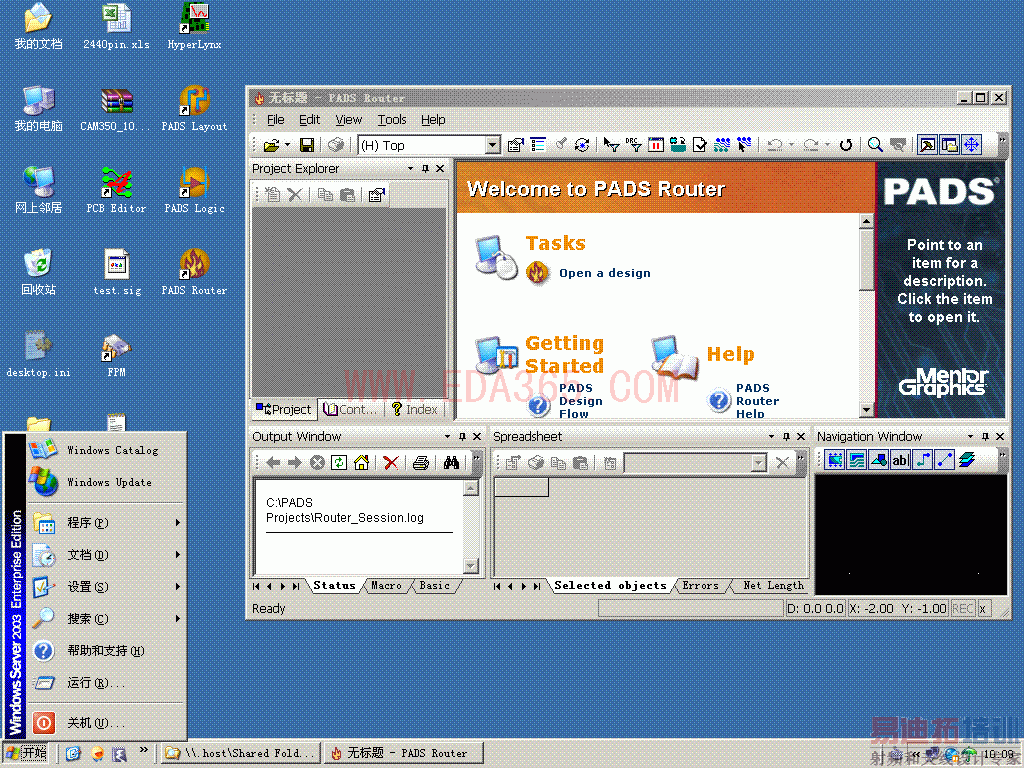1024x768 pixels.
Task: Toggle the shapes display button in Navigation Window
Action: (x=879, y=460)
